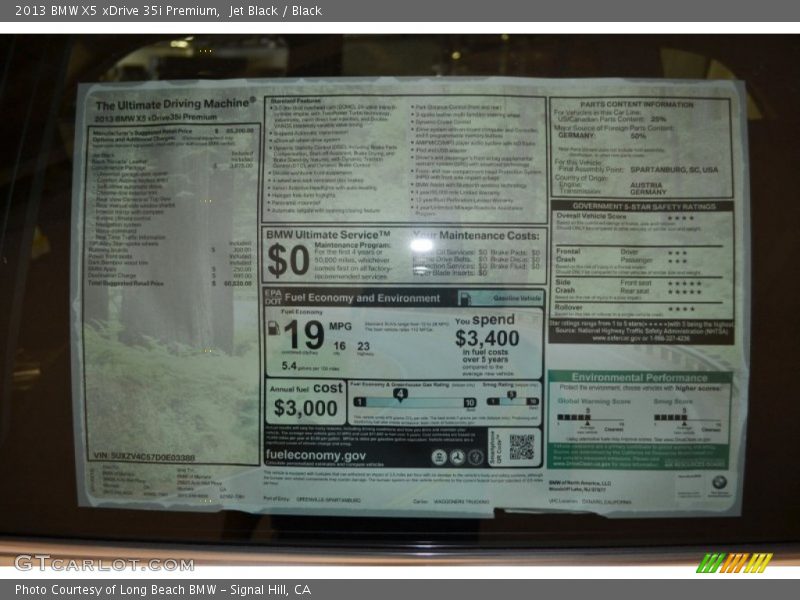Click 'Your Maintenance Costs:' heading

(476, 235)
